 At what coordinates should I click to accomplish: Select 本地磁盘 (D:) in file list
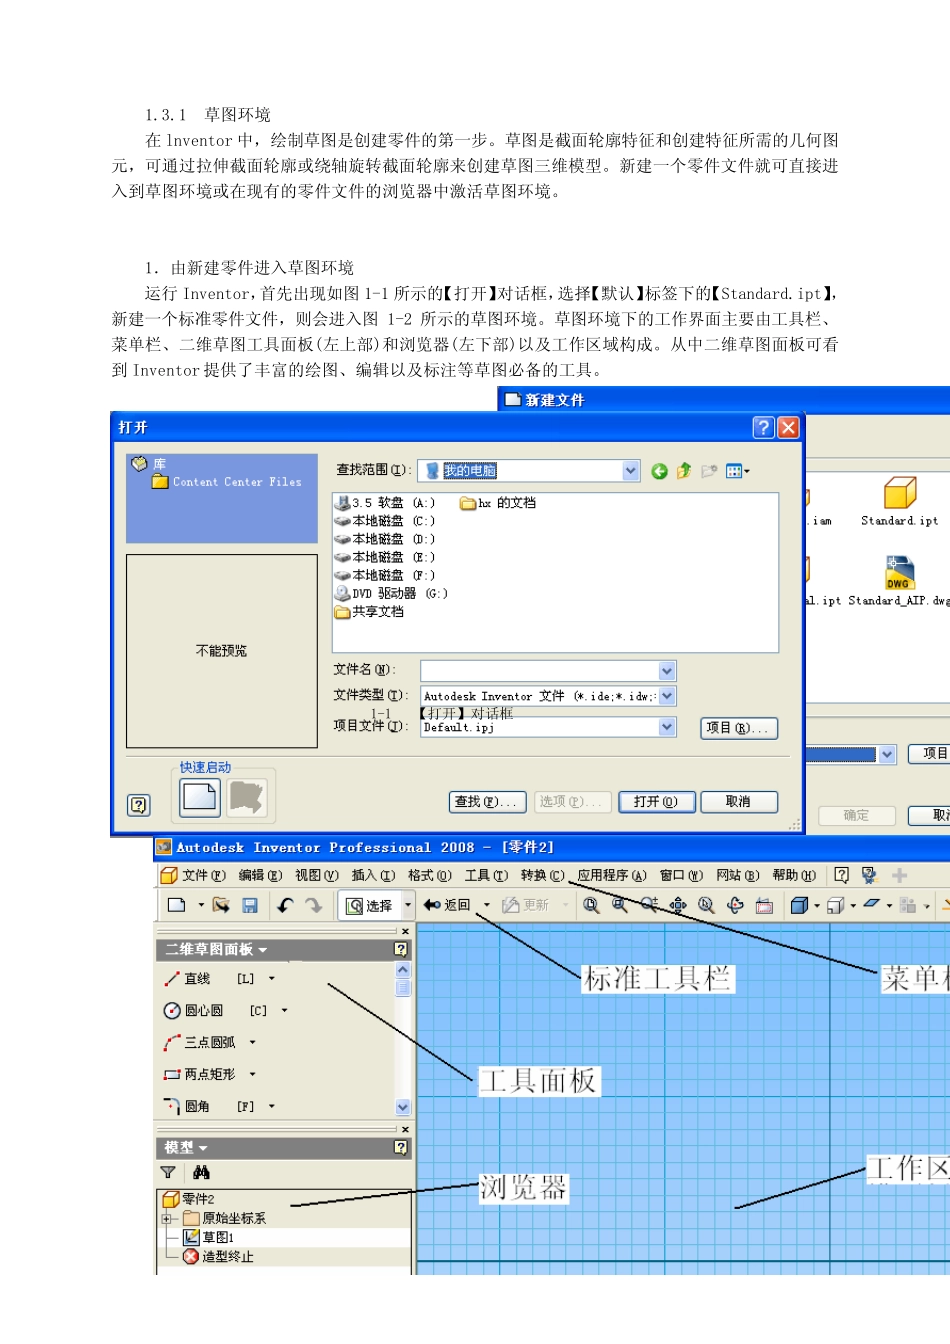coord(386,539)
